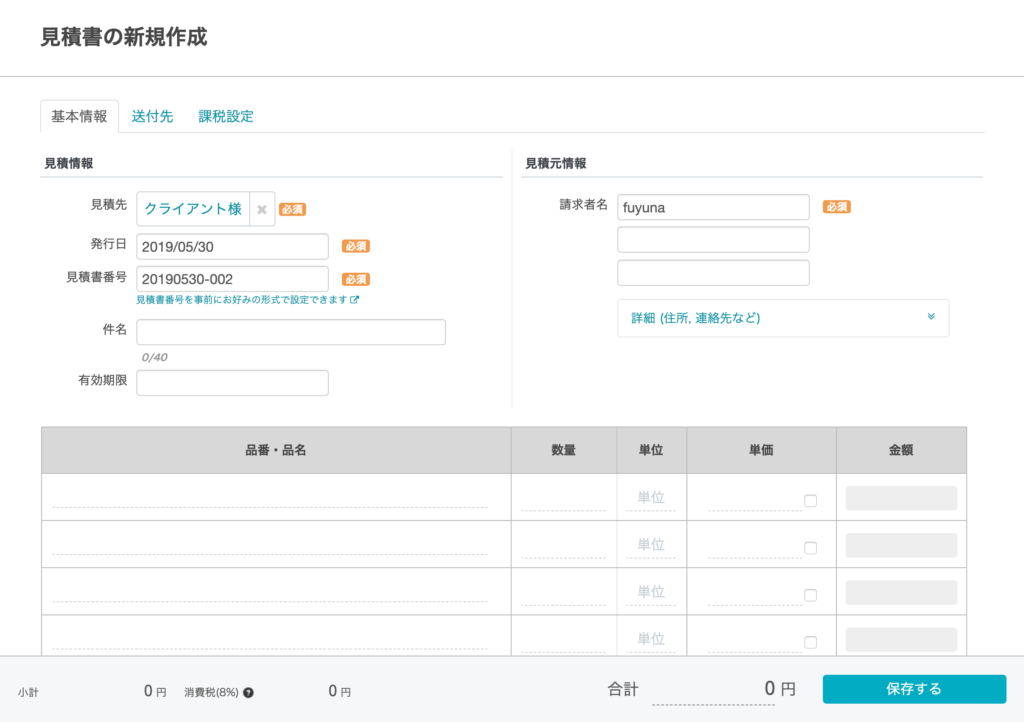Select the 見積書の新規作成 page title

coord(124,37)
